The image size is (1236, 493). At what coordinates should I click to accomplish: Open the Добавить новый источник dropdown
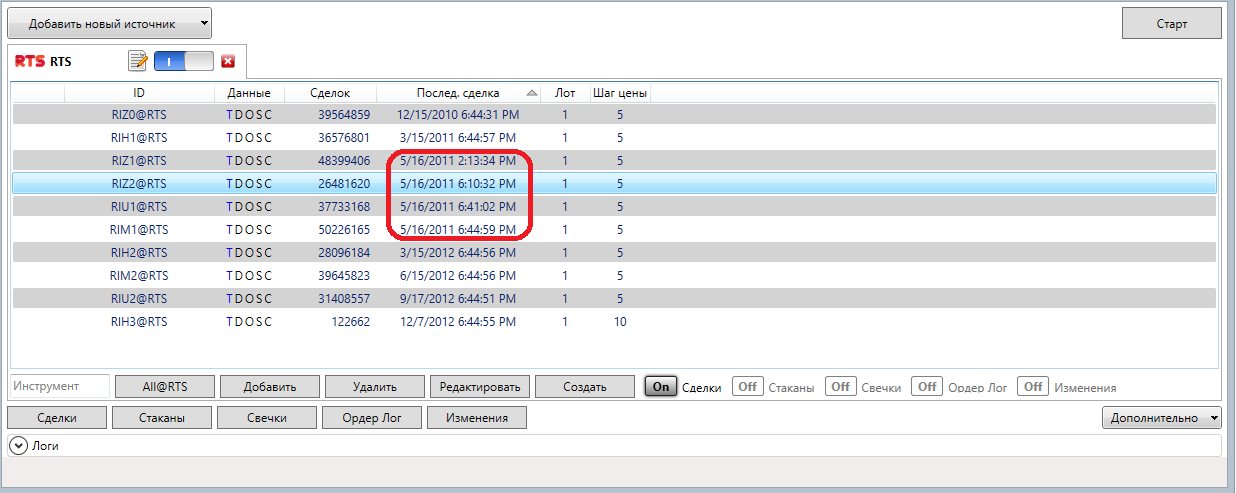tap(109, 22)
